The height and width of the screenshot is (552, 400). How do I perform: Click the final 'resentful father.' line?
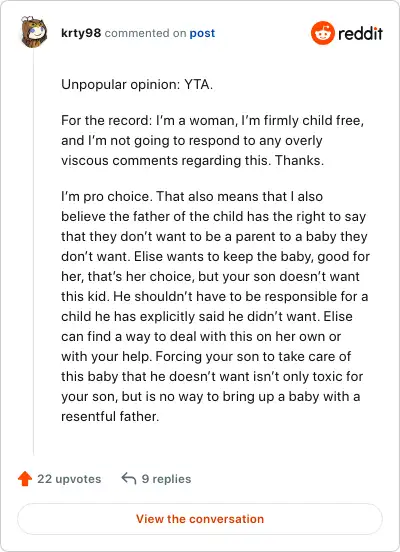(x=110, y=416)
